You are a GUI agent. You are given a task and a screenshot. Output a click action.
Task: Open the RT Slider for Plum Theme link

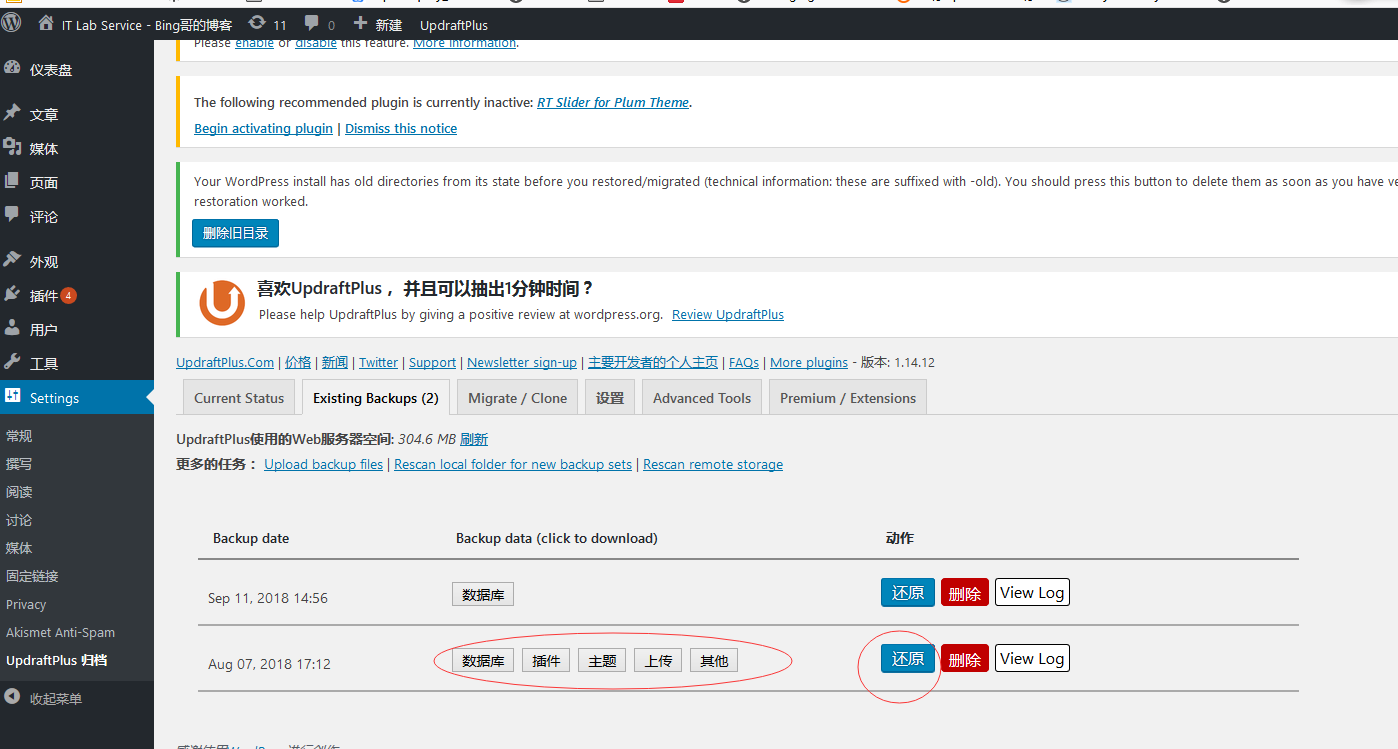pyautogui.click(x=613, y=102)
